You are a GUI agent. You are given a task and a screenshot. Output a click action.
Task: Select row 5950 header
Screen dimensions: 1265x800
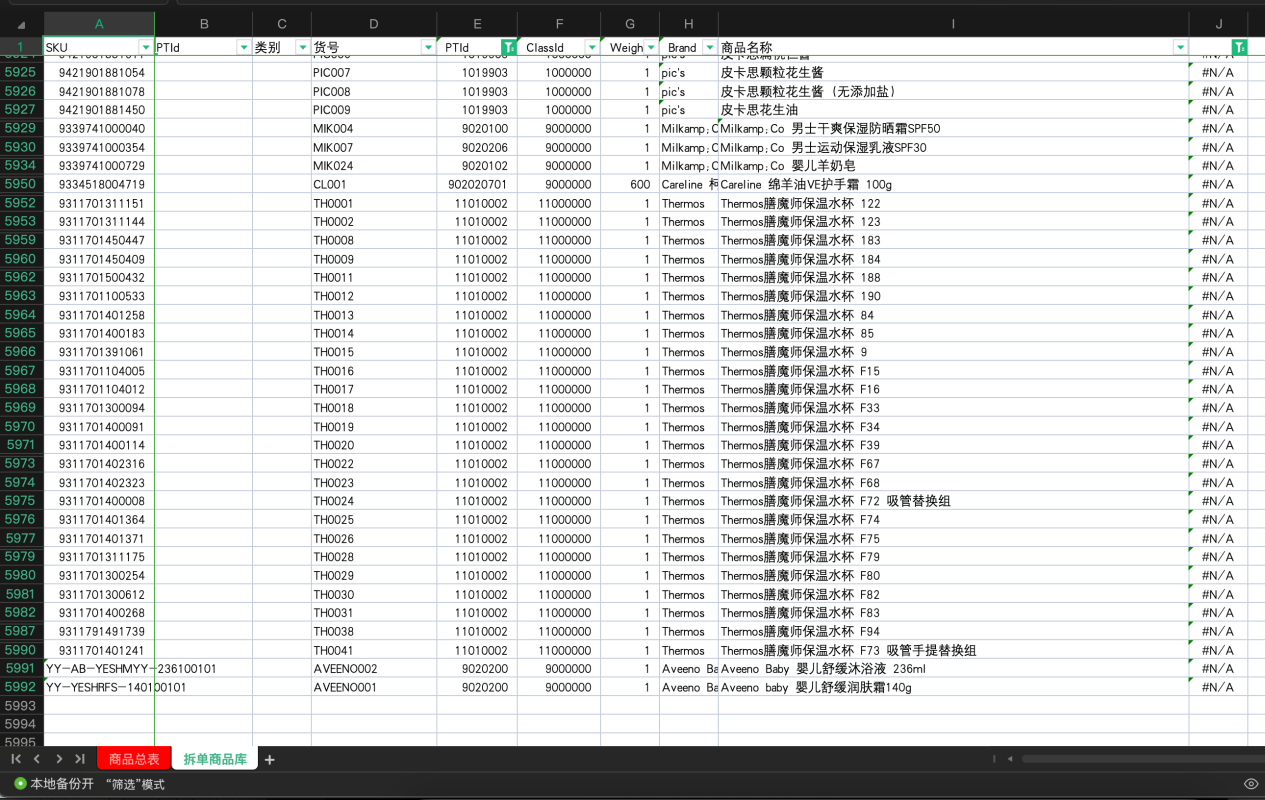(21, 185)
